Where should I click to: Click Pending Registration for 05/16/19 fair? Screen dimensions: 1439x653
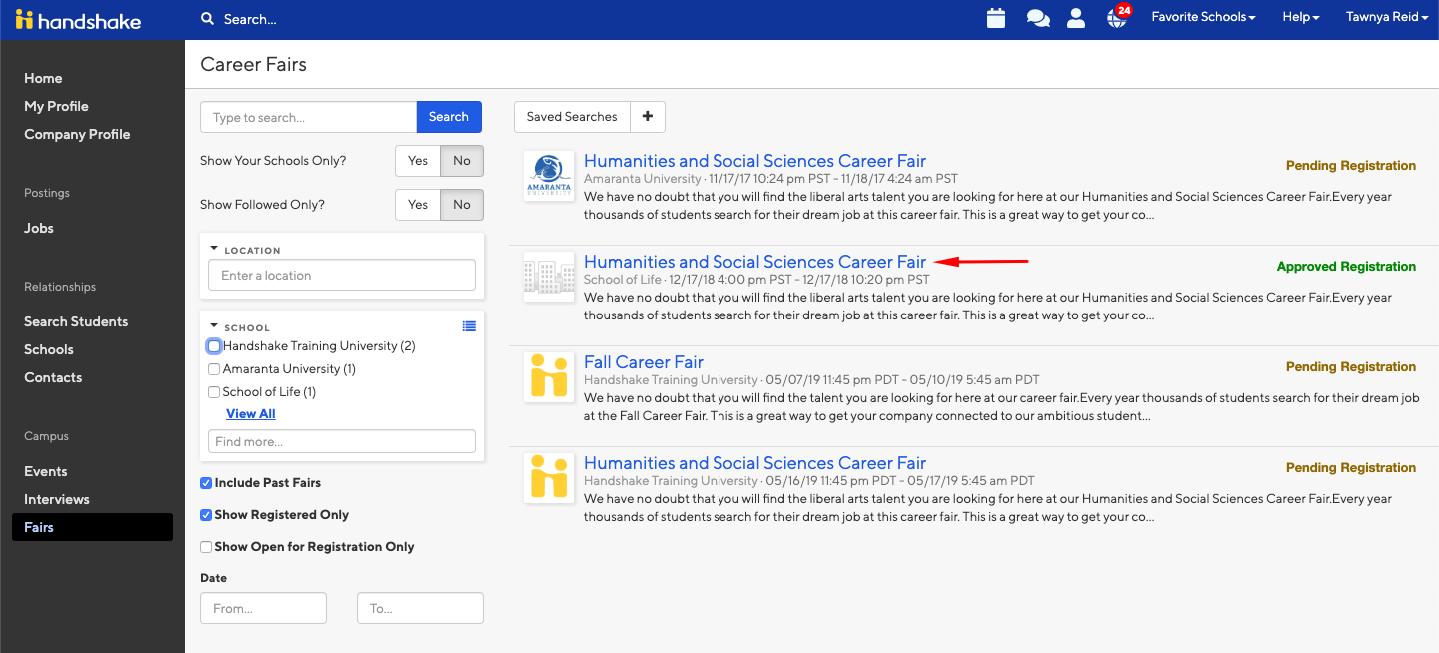point(1351,468)
